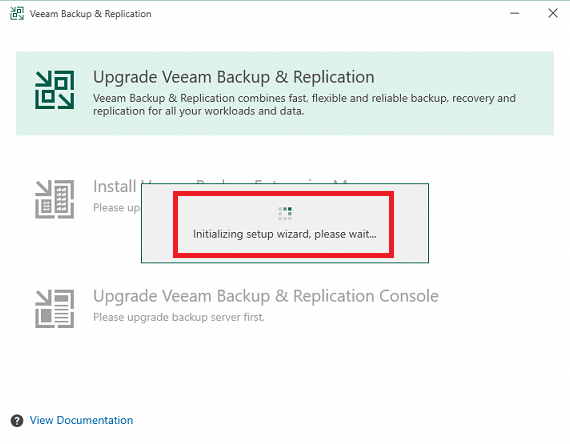Click the 'Initializing setup wizard, please wait...' message

click(x=285, y=234)
